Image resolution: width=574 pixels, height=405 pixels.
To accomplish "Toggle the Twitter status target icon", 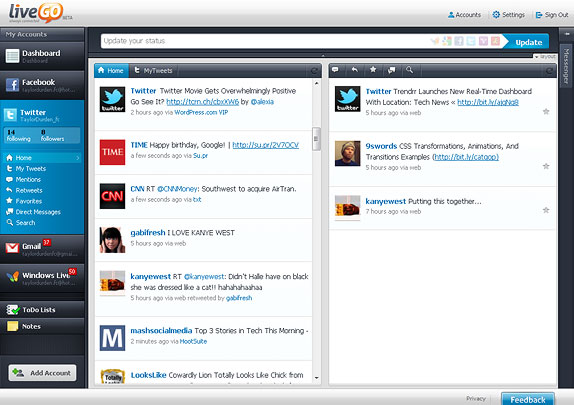I will coord(471,41).
